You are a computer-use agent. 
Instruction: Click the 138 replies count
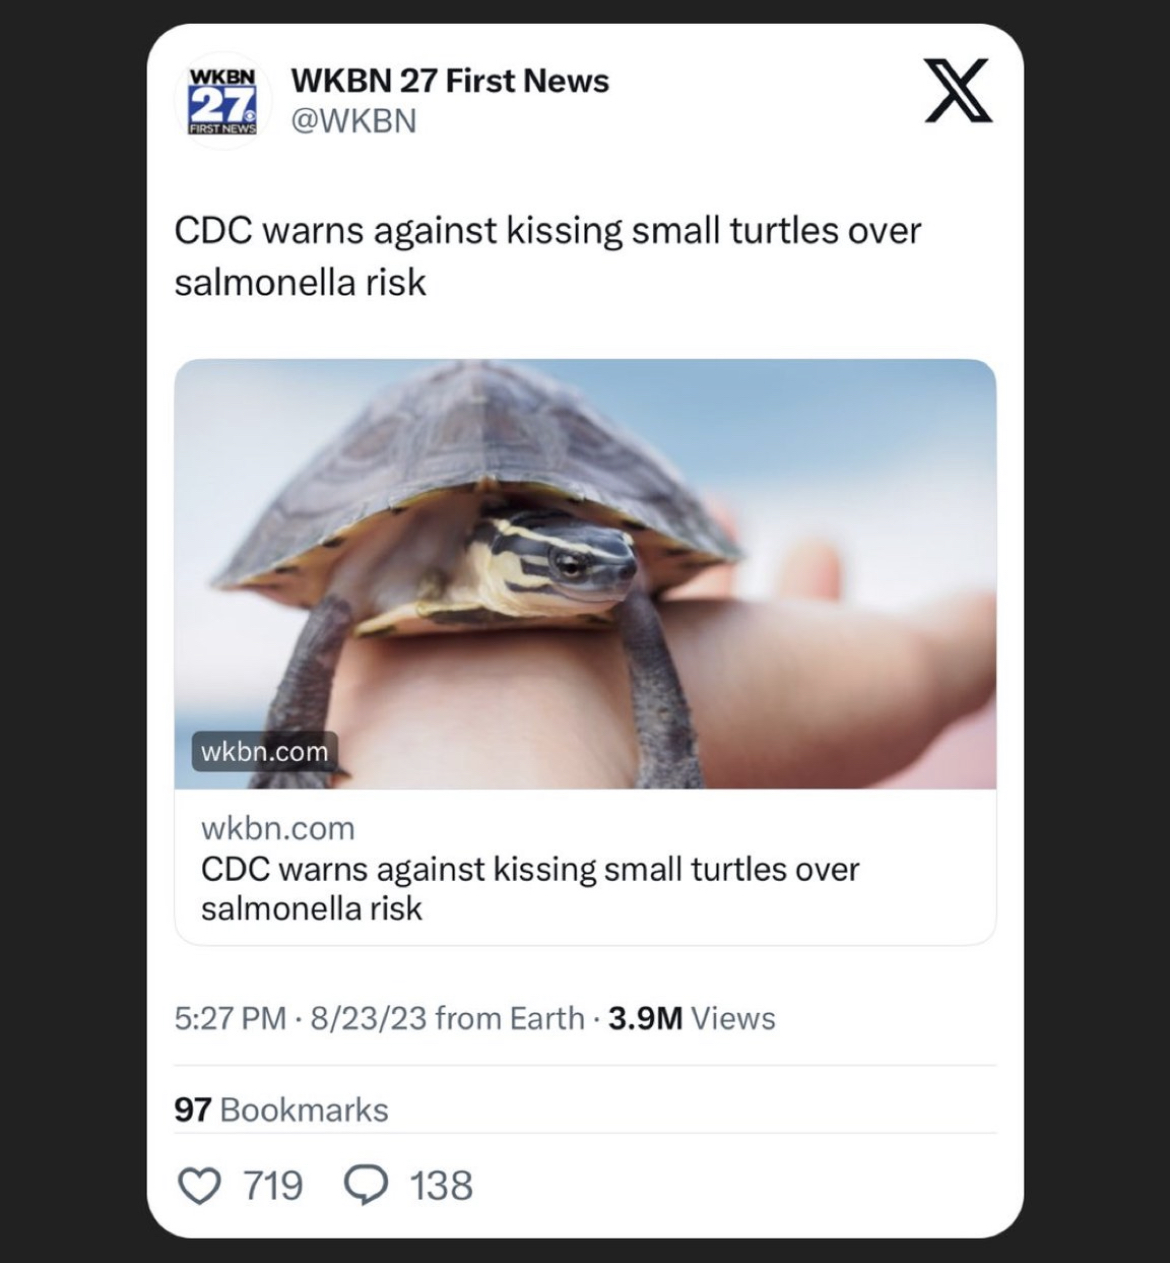441,1186
